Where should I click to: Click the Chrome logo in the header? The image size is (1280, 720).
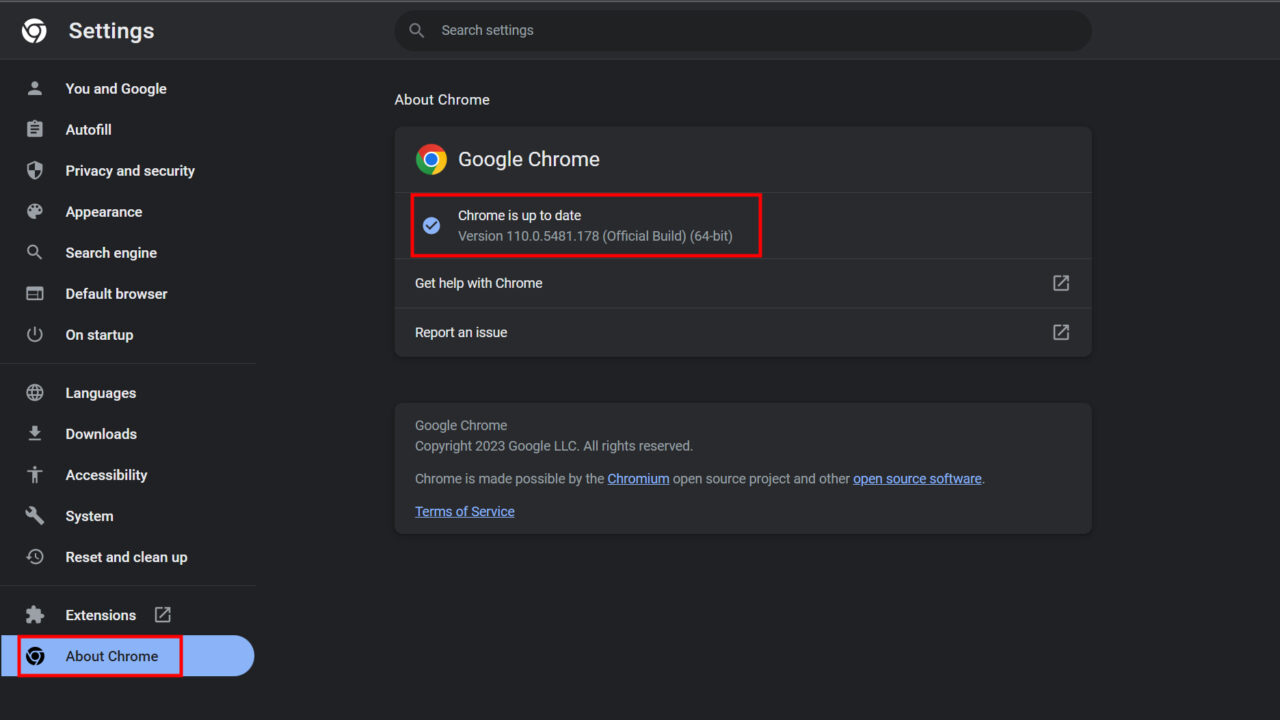[33, 30]
